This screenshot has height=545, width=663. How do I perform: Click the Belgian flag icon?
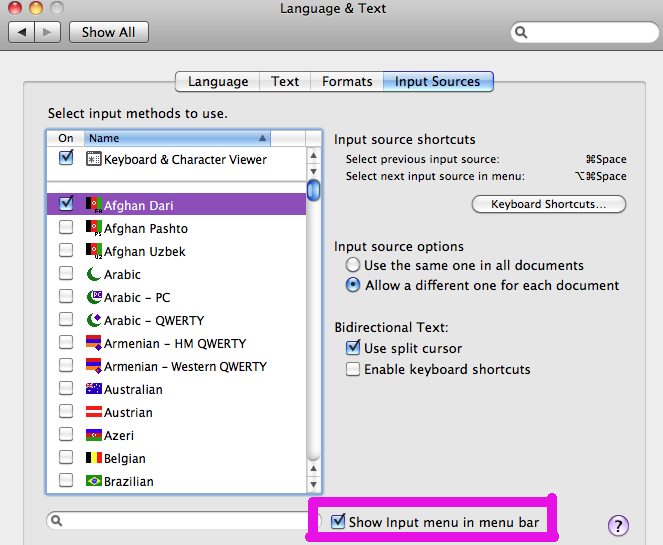click(x=93, y=457)
